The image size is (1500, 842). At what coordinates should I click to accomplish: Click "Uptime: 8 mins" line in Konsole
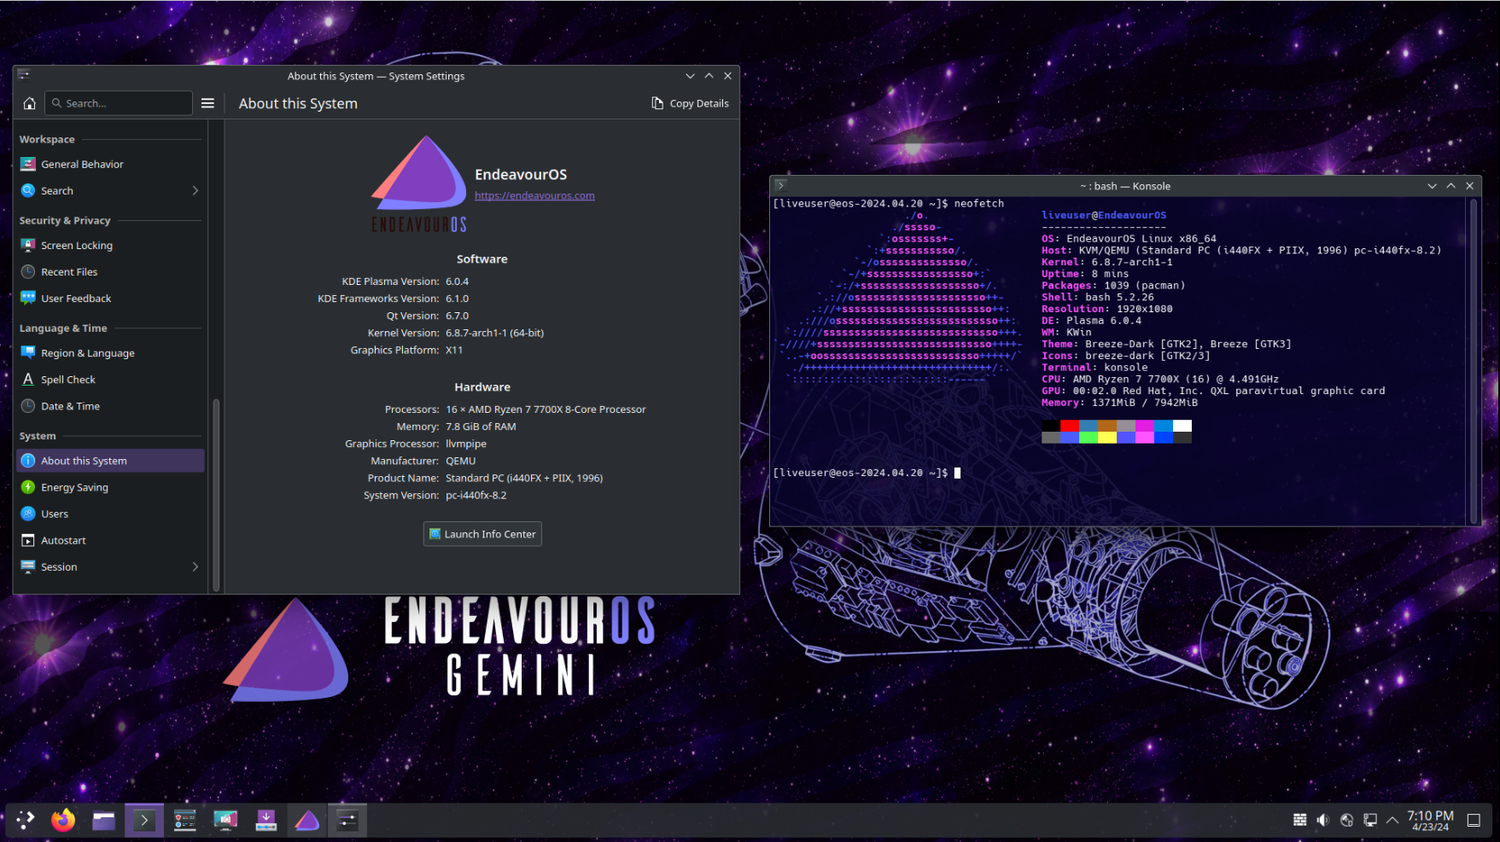point(1085,274)
